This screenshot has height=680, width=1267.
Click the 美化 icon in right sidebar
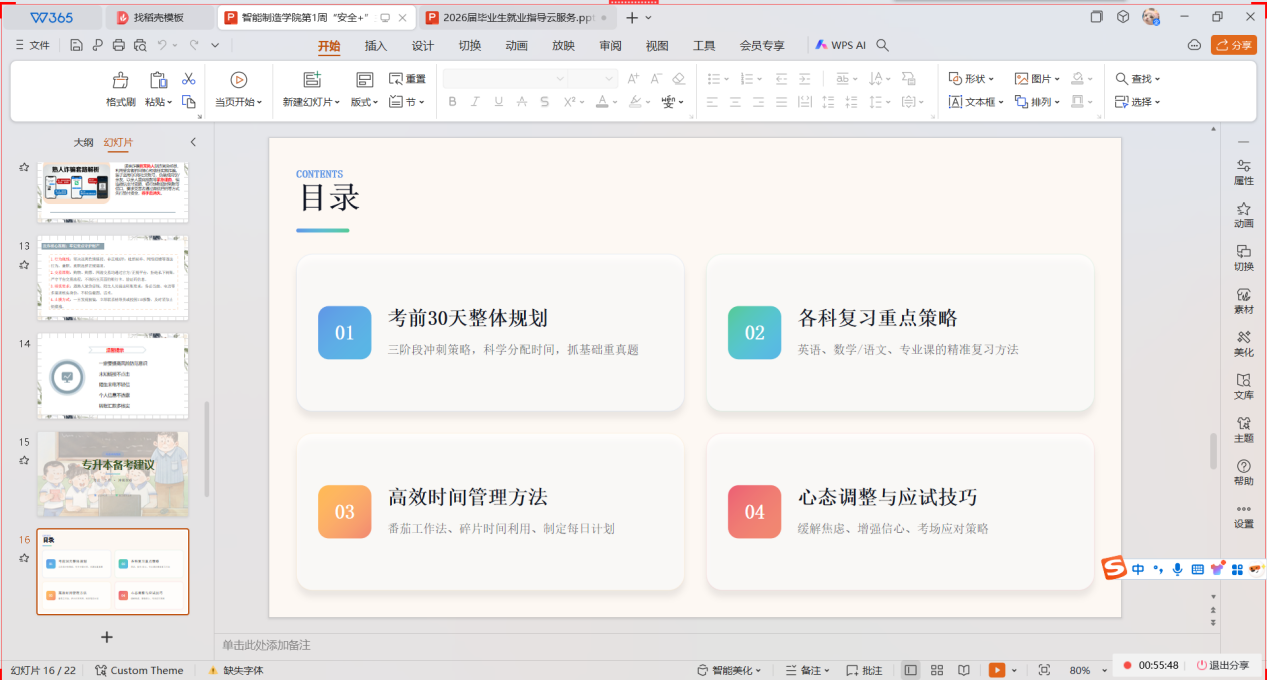click(1243, 343)
